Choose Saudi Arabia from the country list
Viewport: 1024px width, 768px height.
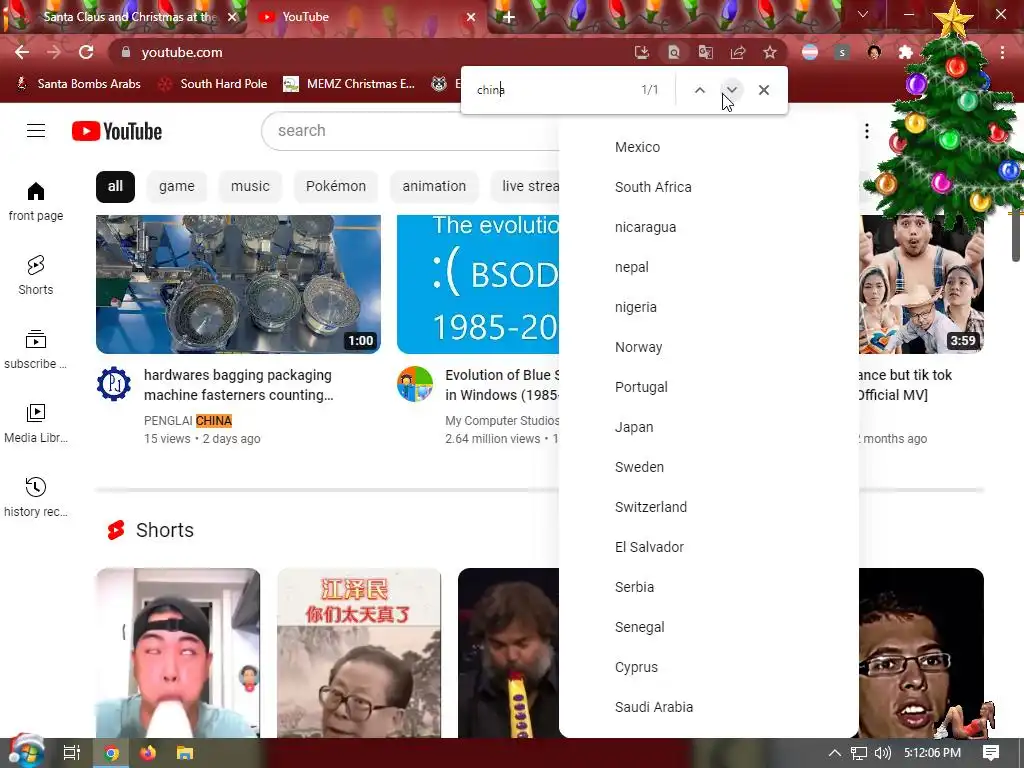coord(709,707)
